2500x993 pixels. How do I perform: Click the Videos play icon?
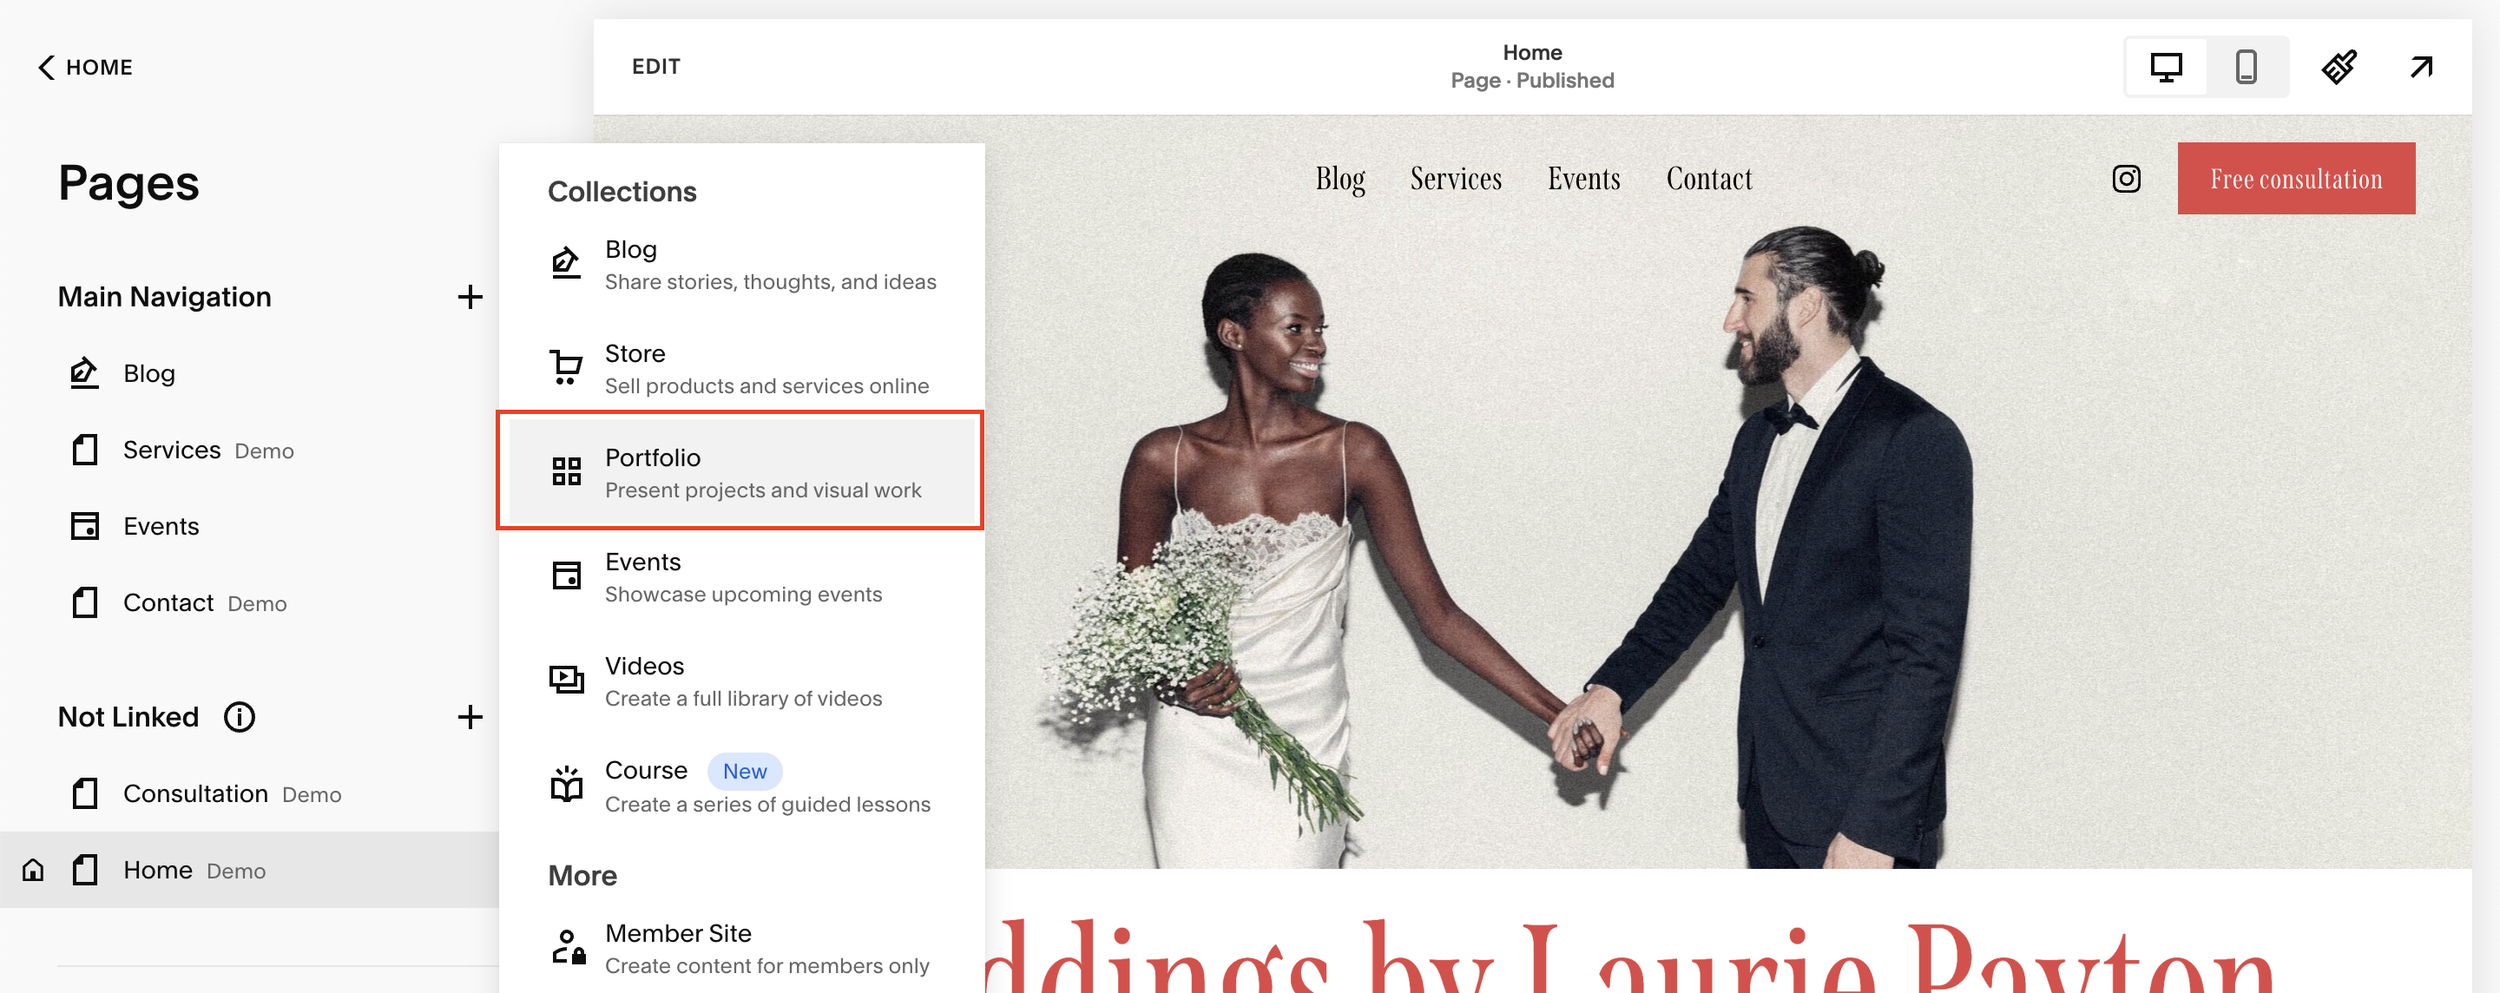pos(566,680)
